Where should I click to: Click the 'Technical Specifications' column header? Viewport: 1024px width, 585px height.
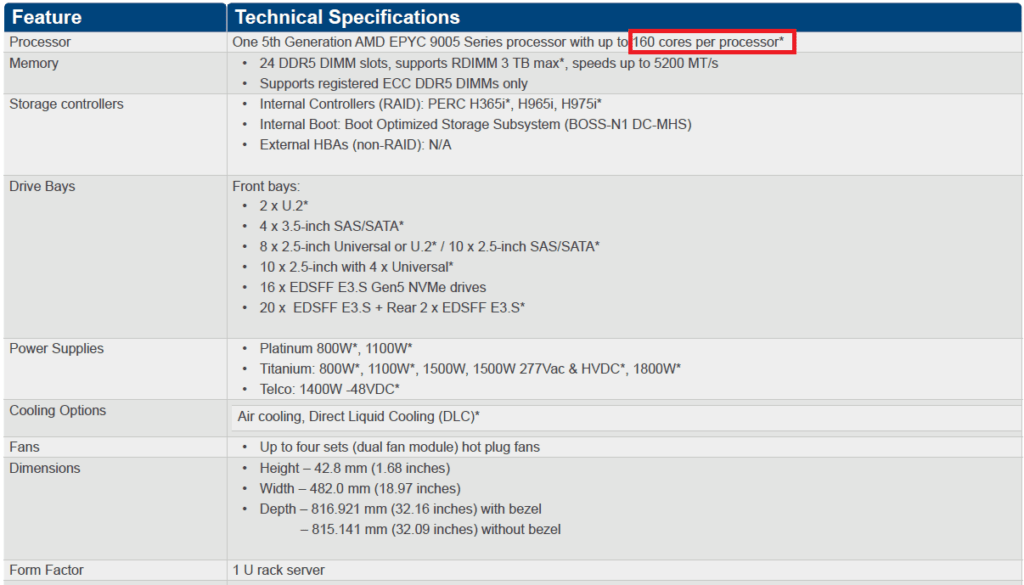(x=347, y=17)
